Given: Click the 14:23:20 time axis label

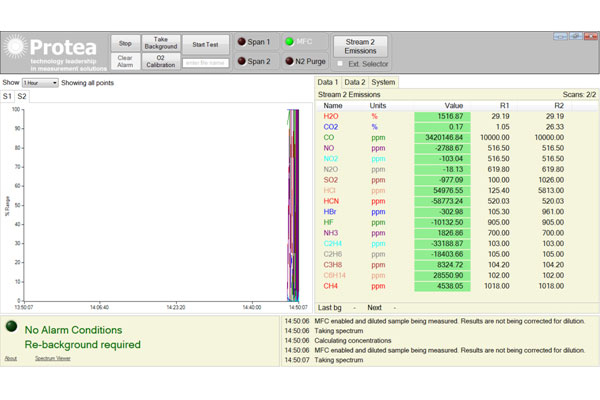Looking at the screenshot, I should click(176, 307).
